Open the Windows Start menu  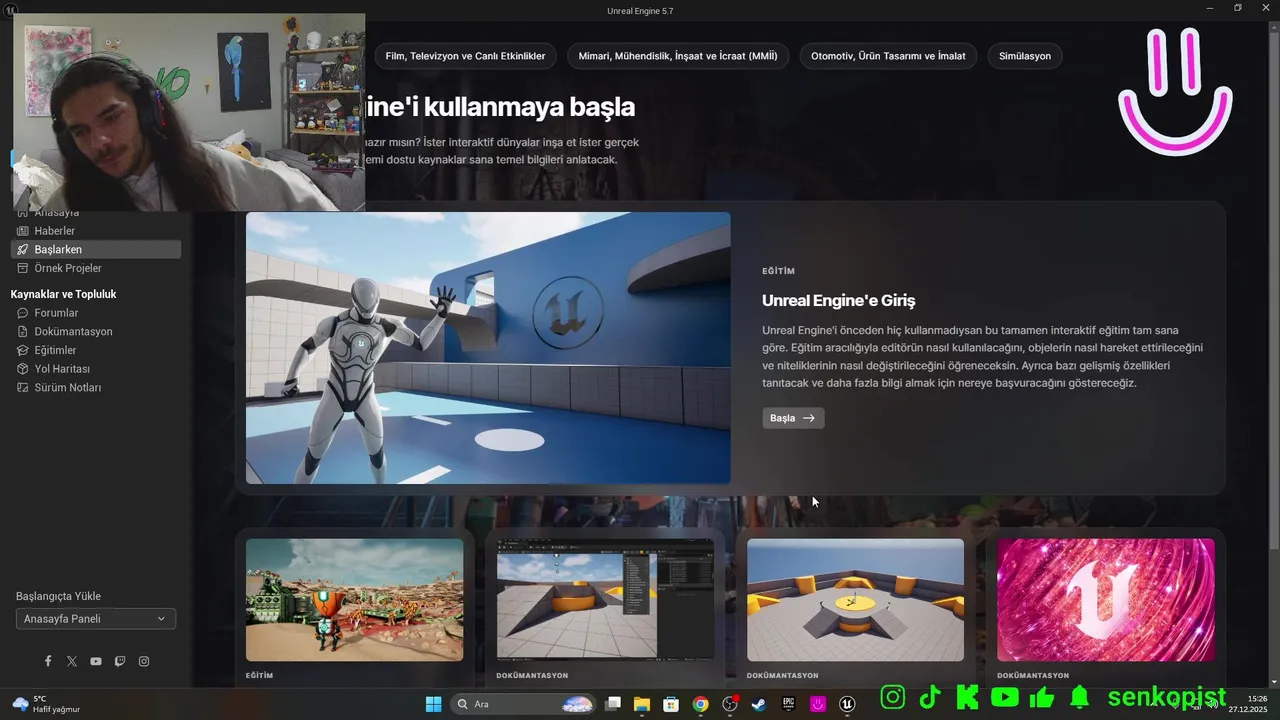click(x=433, y=704)
